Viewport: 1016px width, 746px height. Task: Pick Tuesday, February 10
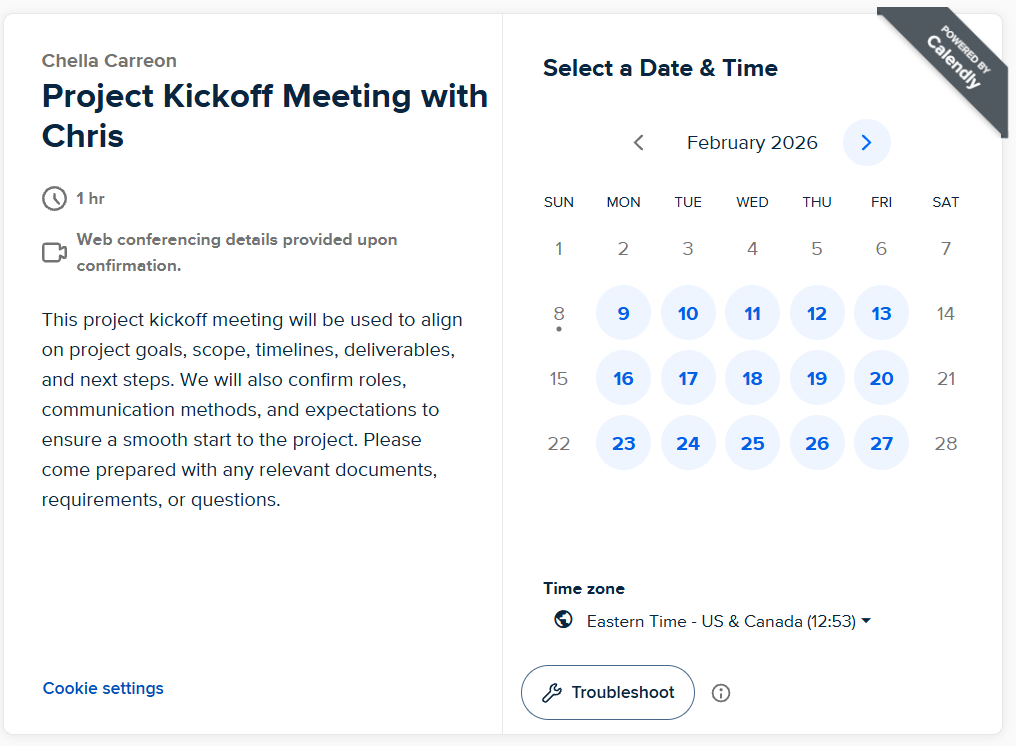[688, 314]
